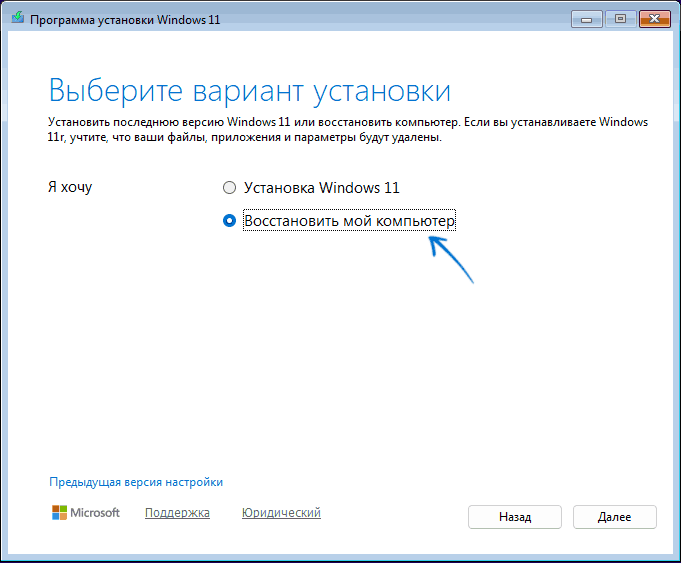
Task: Minimize the Windows 11 setup window
Action: (586, 19)
